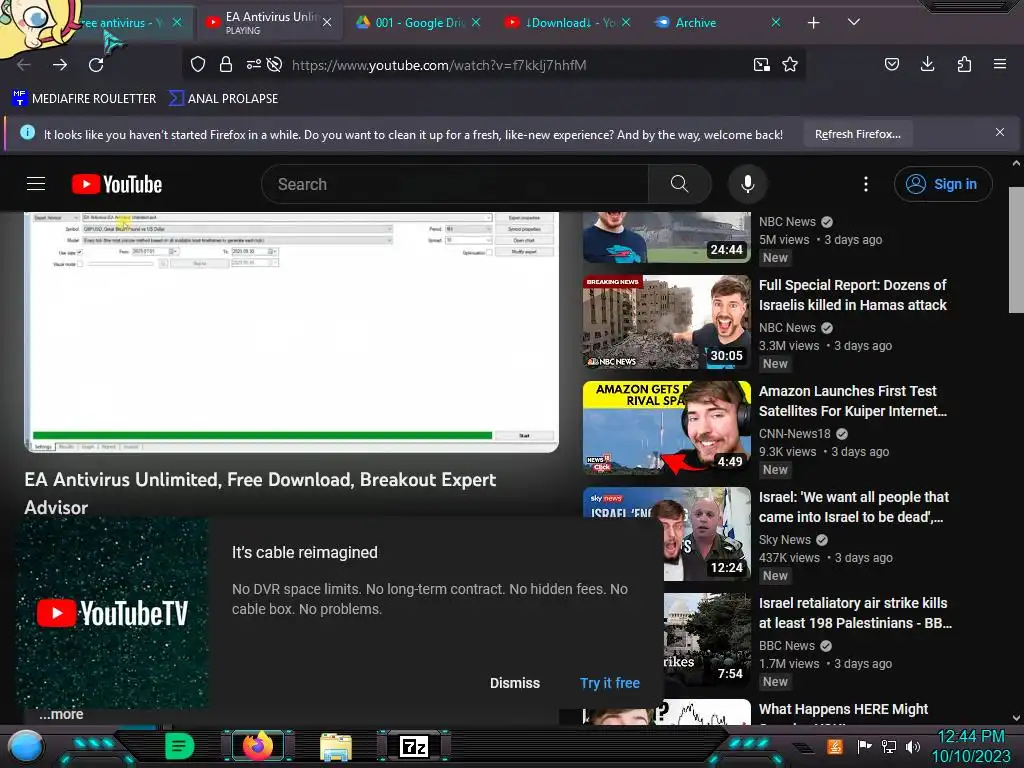Switch to the Download YouTube tab

[x=567, y=23]
